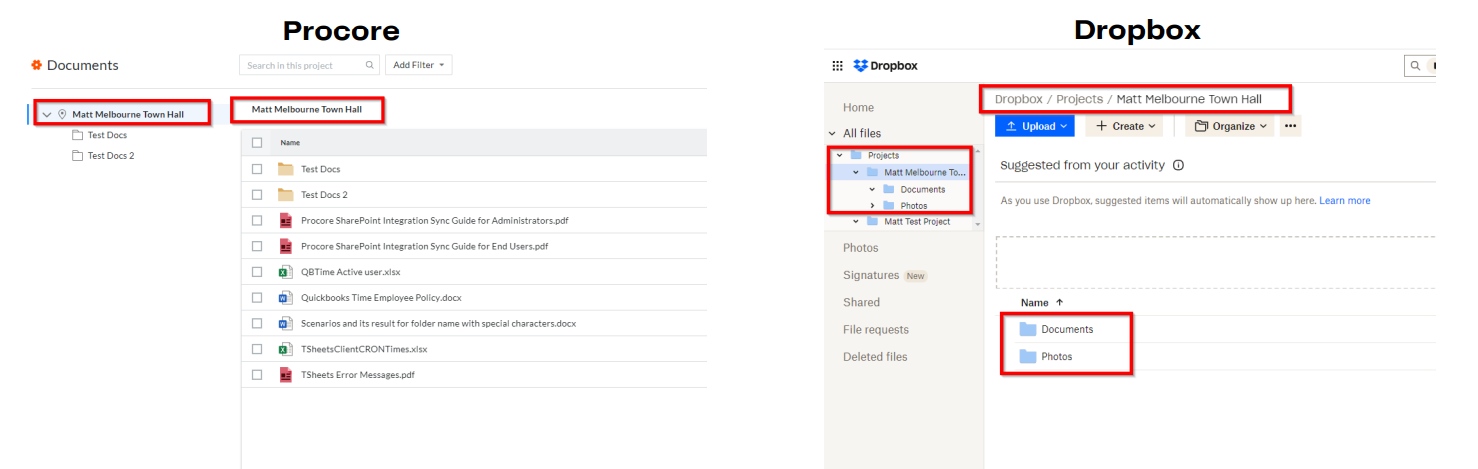
Task: Check the box for Test Docs 2 row
Action: (257, 195)
